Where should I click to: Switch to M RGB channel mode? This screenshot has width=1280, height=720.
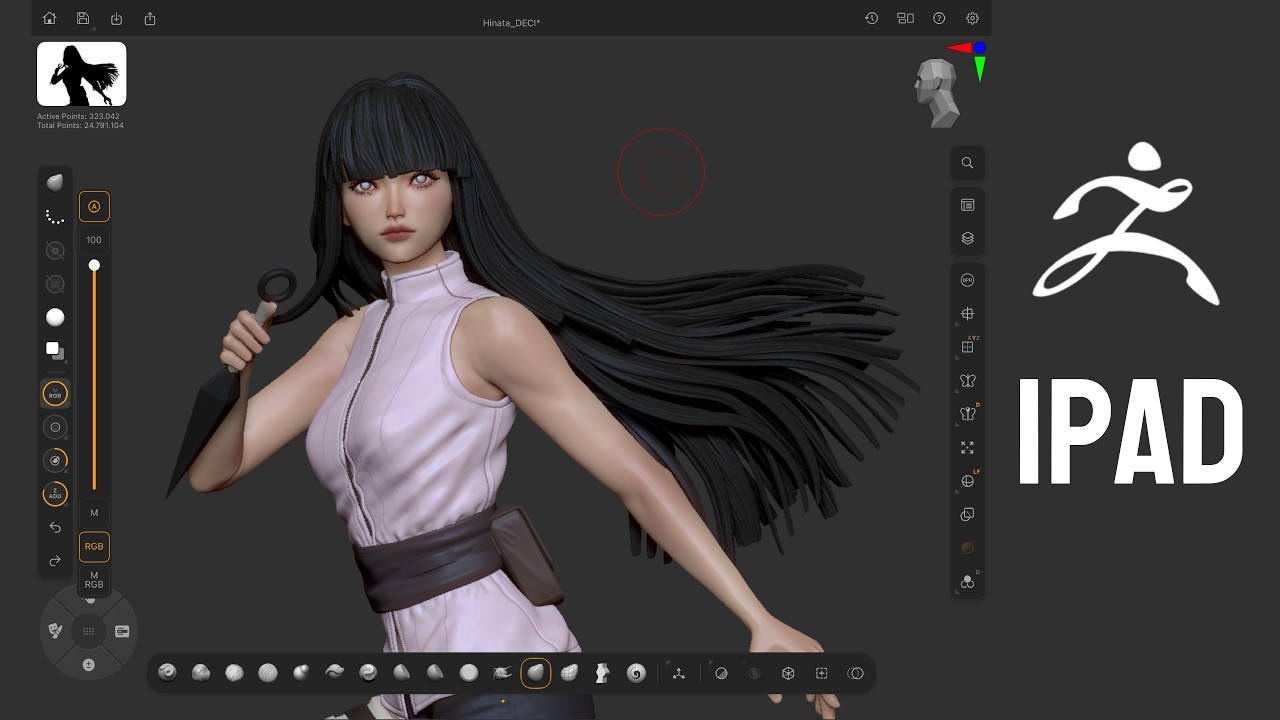pos(94,580)
